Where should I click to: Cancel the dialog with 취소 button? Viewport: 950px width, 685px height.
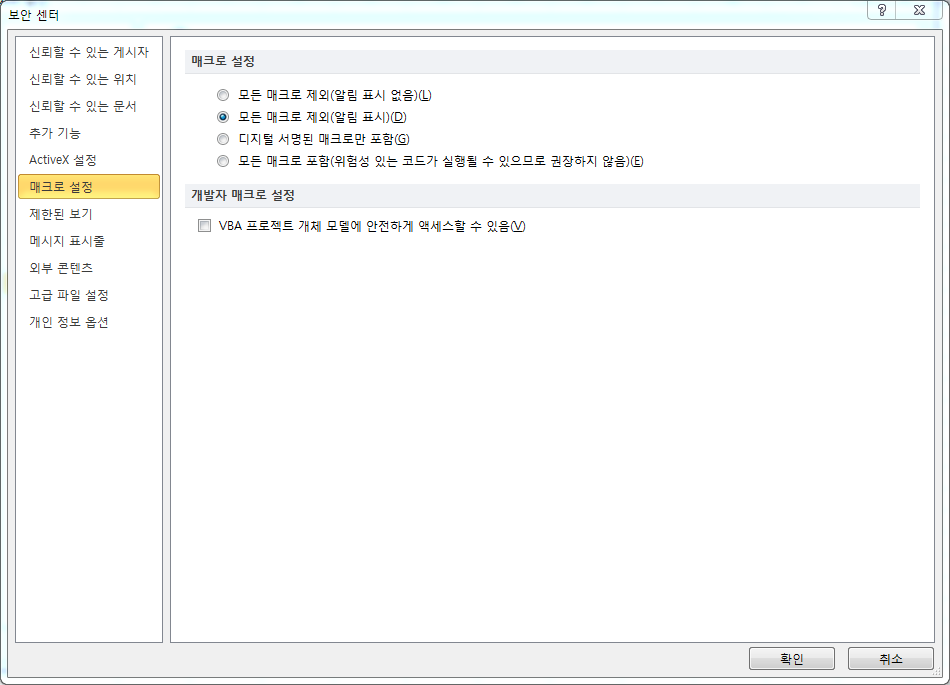point(890,658)
